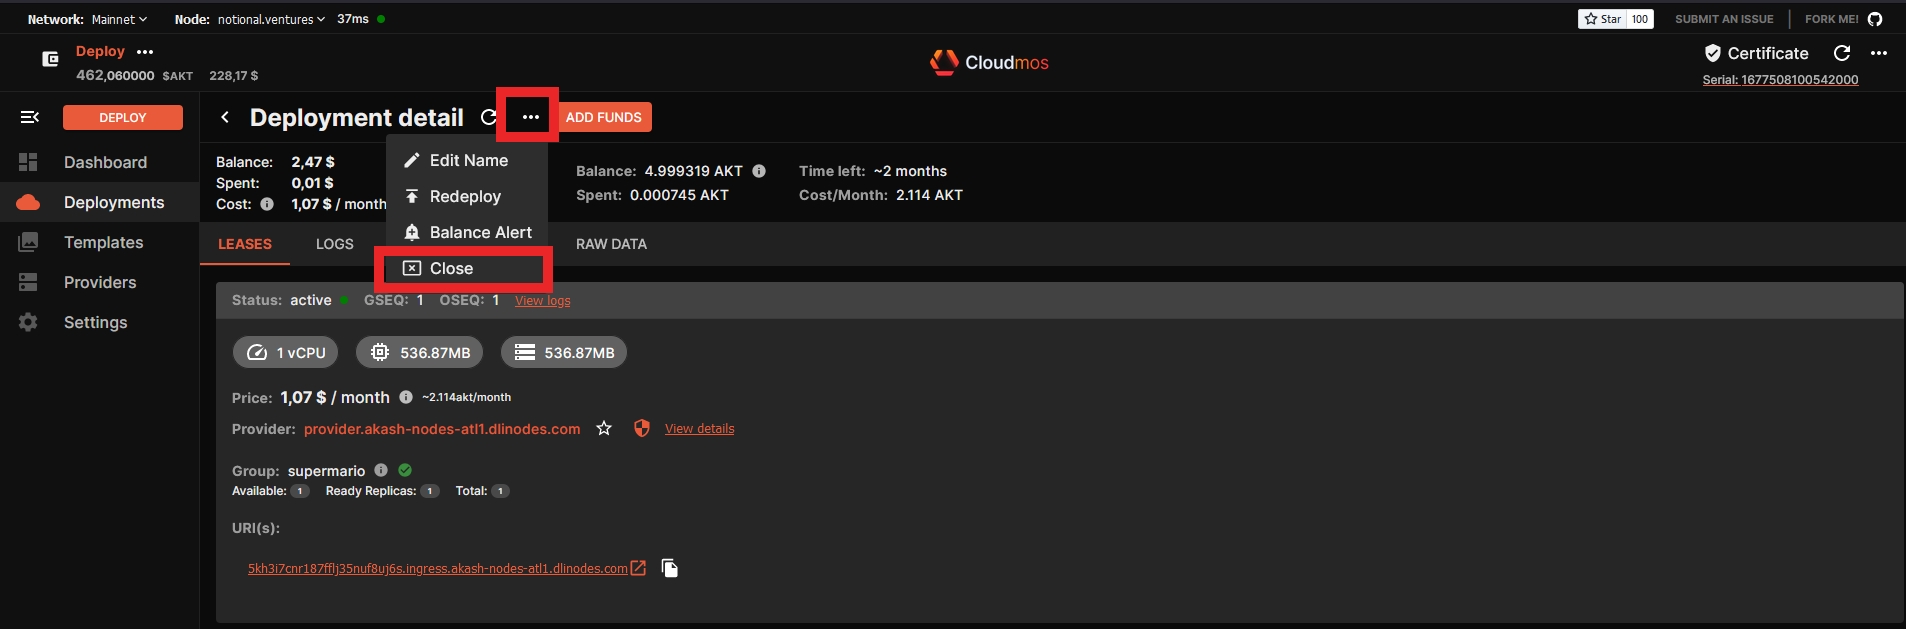Open the provider.akash-nodes-atl1.dlinodes.com link
Viewport: 1906px width, 629px height.
[x=442, y=429]
